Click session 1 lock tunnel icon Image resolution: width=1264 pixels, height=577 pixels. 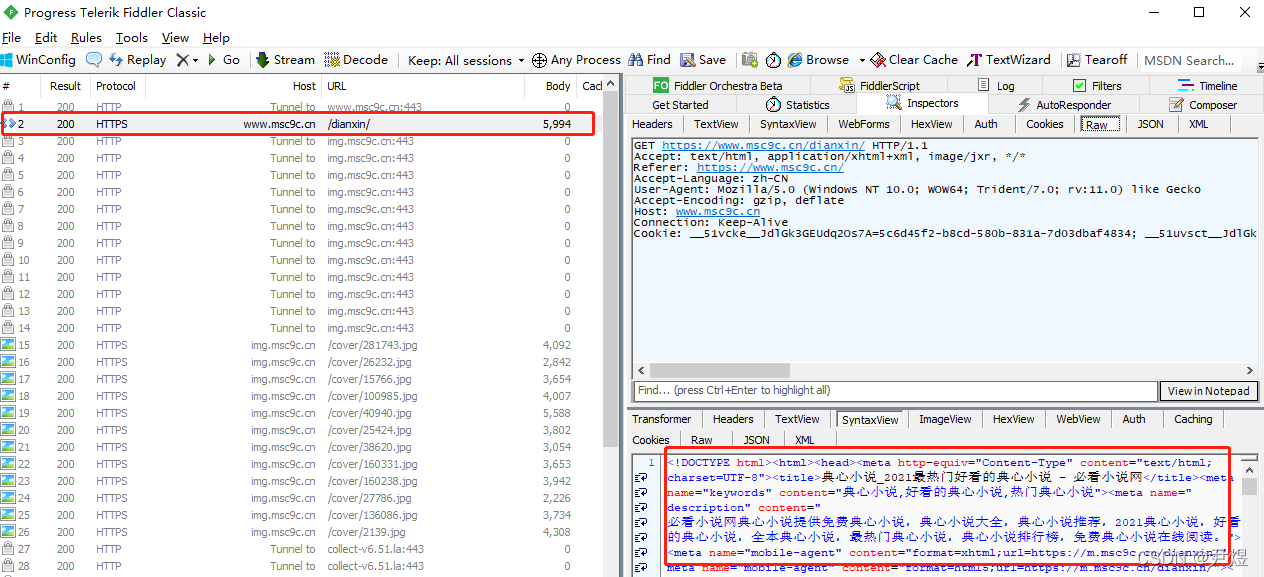click(8, 107)
